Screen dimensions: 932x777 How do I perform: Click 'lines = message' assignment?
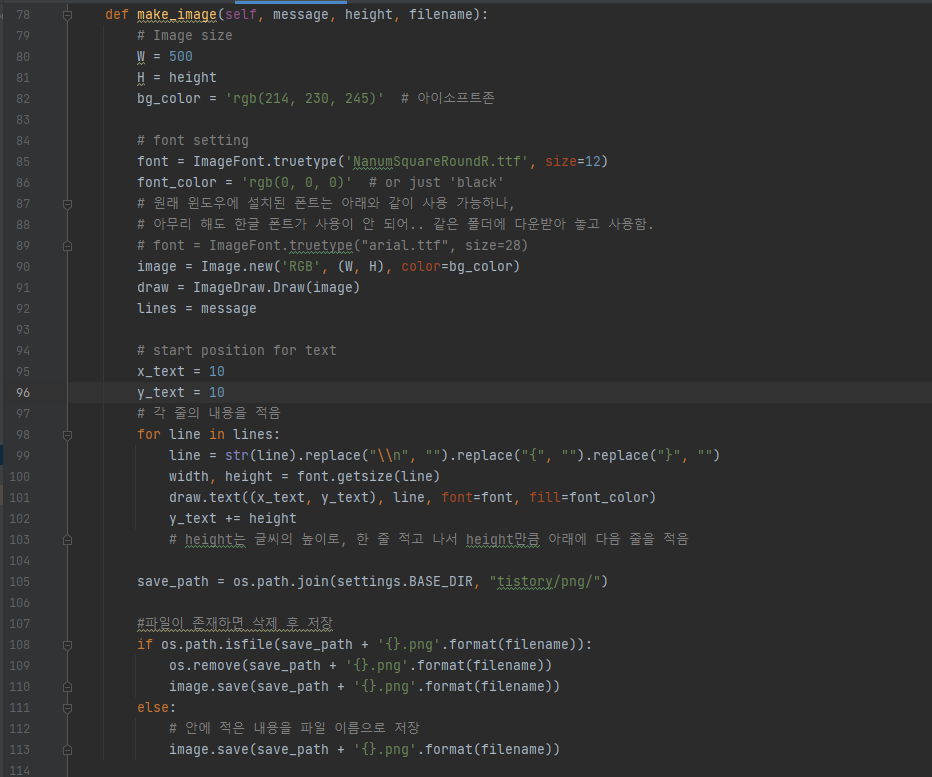click(197, 309)
